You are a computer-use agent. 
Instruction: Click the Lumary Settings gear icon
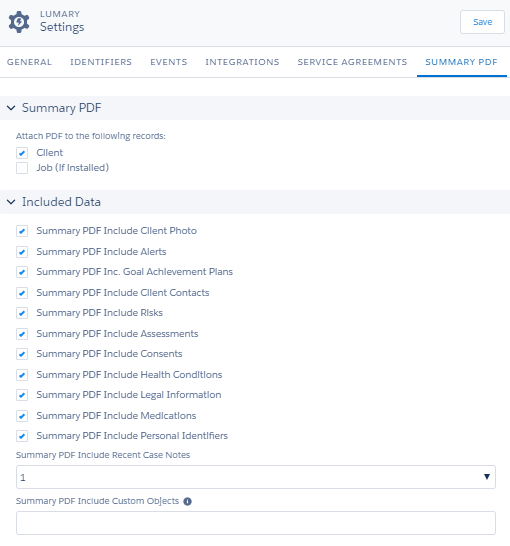(19, 22)
